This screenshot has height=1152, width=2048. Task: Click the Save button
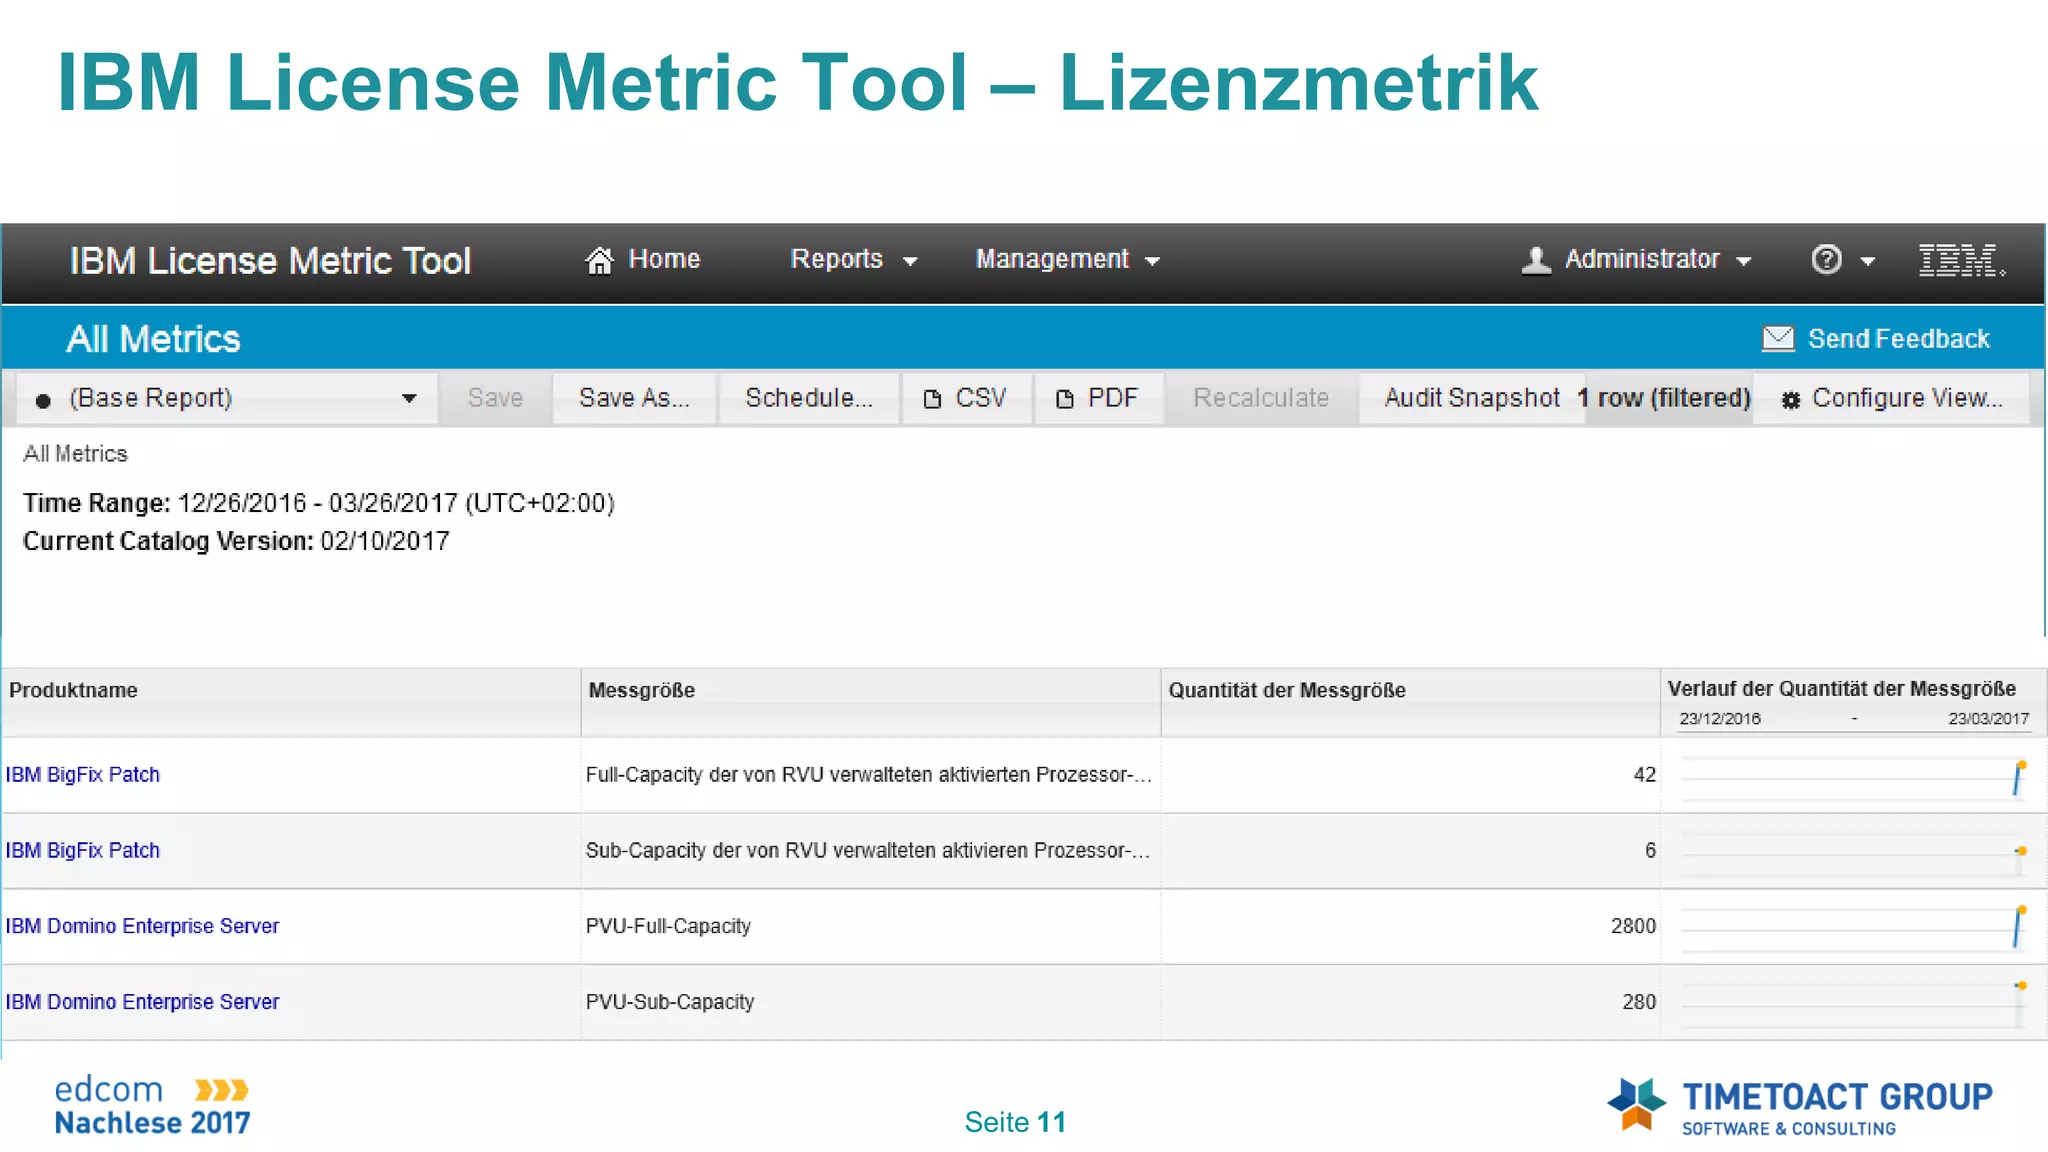[495, 398]
